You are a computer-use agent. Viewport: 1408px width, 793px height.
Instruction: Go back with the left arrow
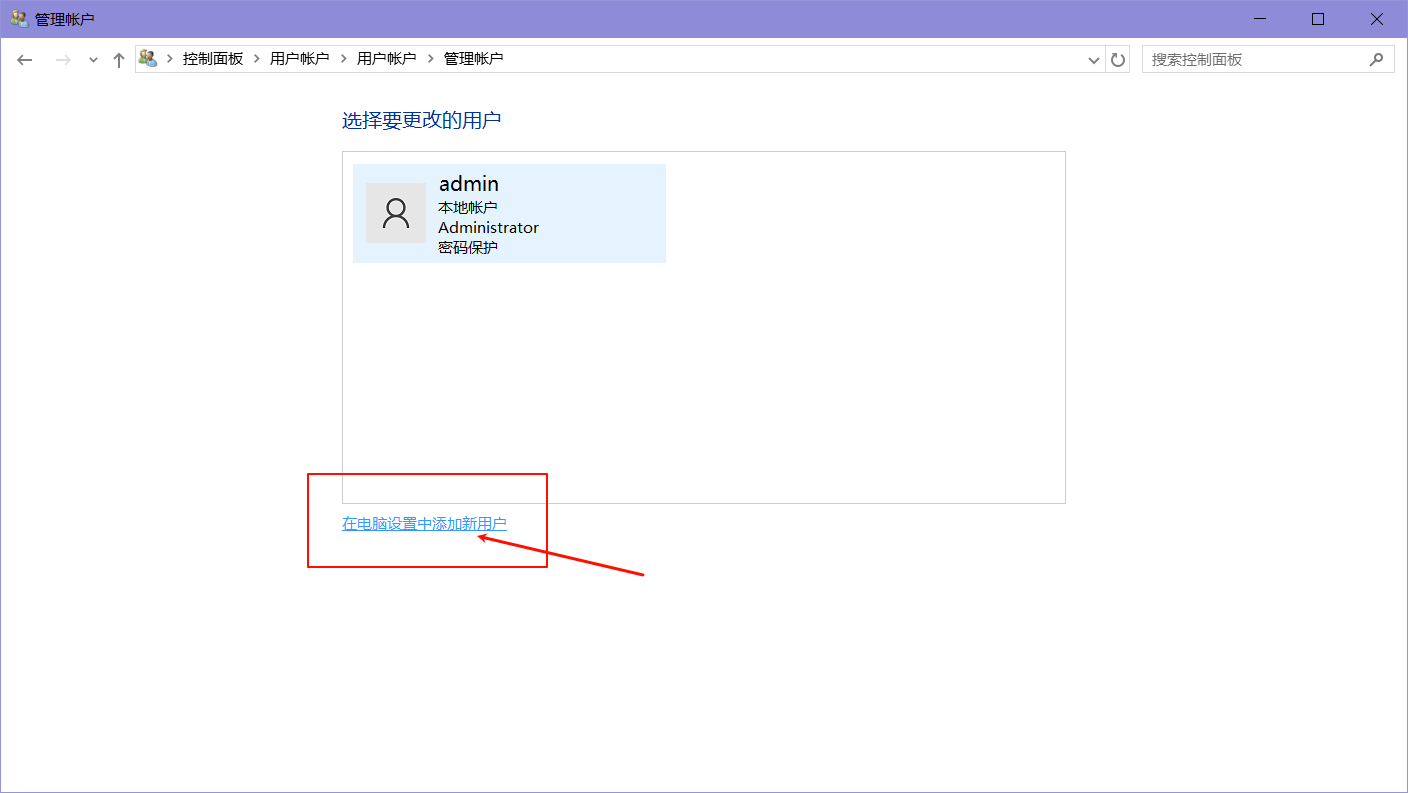pos(25,60)
